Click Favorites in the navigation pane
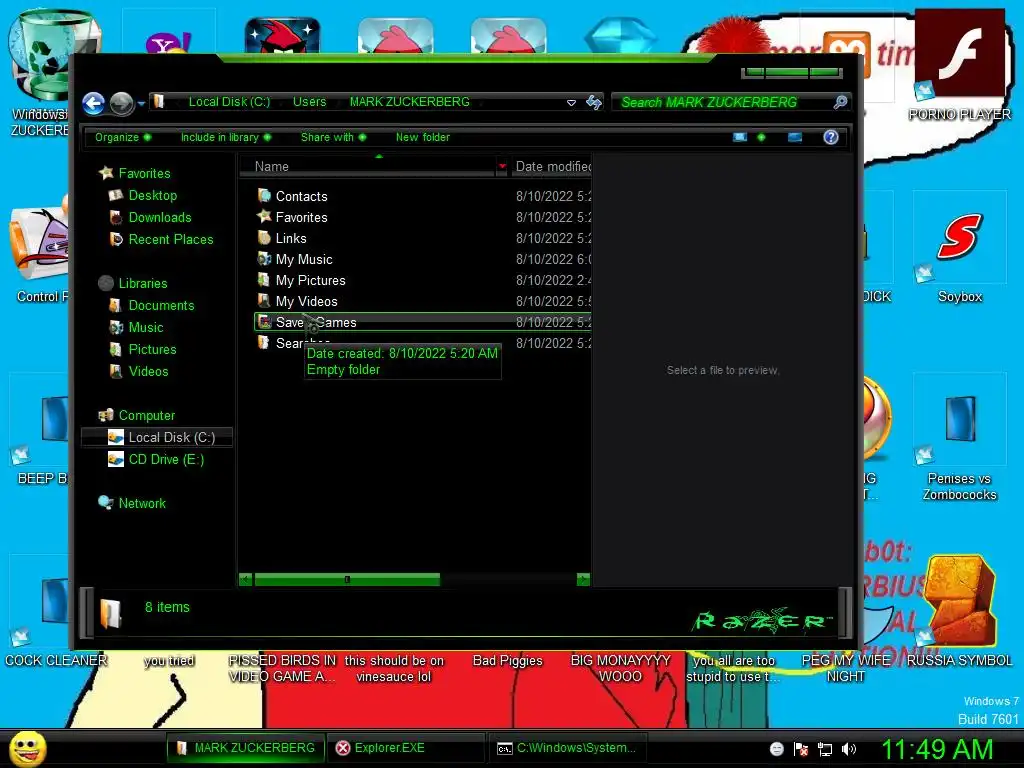Viewport: 1024px width, 768px height. (x=144, y=173)
